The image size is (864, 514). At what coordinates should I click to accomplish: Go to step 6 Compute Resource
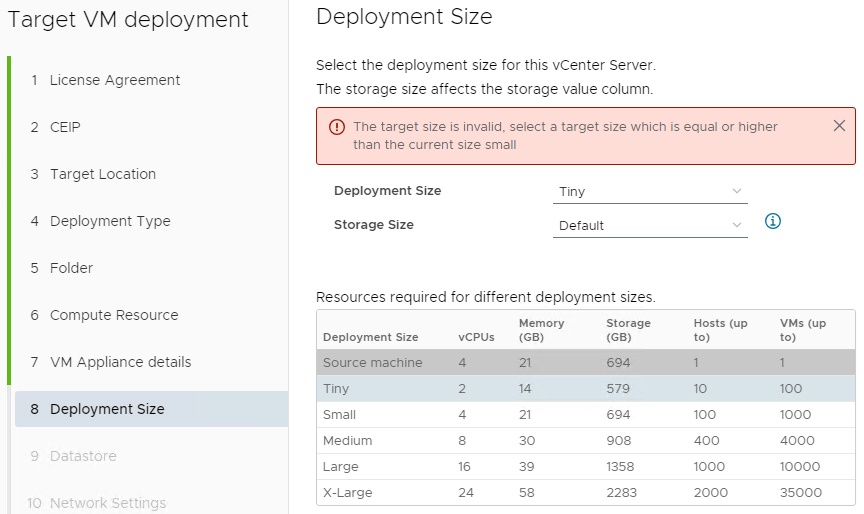coord(104,315)
